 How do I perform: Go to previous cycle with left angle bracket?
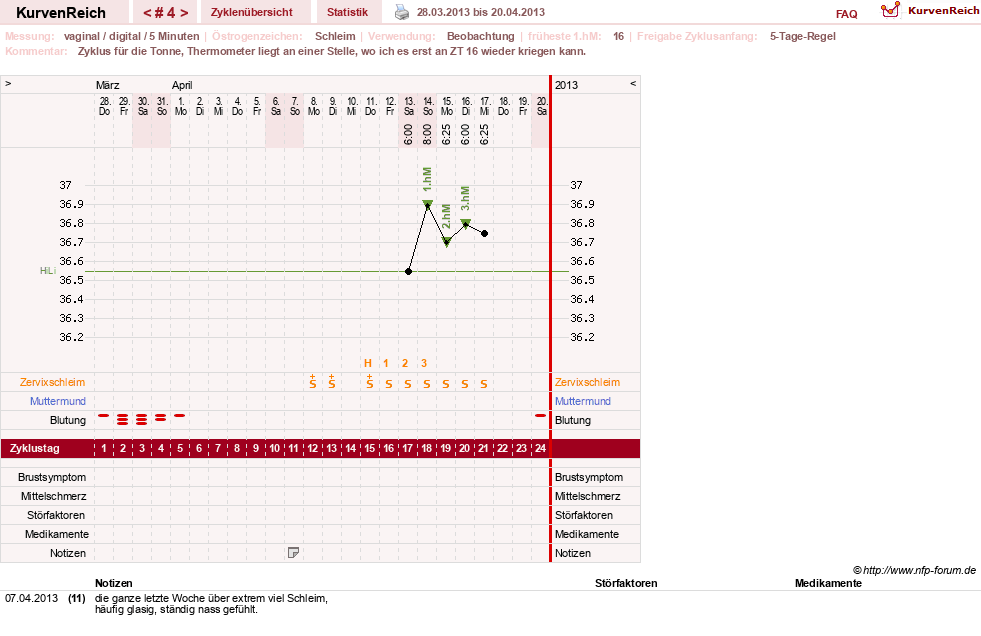tap(147, 13)
